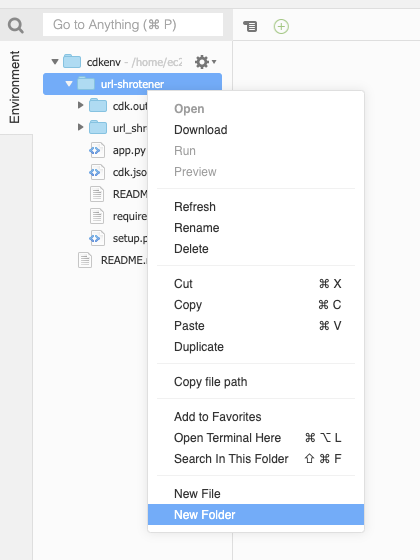This screenshot has width=420, height=560.
Task: Click the tab list menu icon
Action: pyautogui.click(x=250, y=26)
